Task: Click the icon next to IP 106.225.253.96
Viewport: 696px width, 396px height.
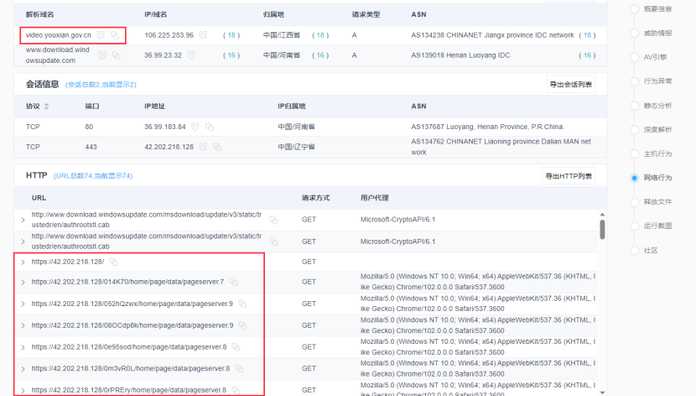Action: [203, 35]
